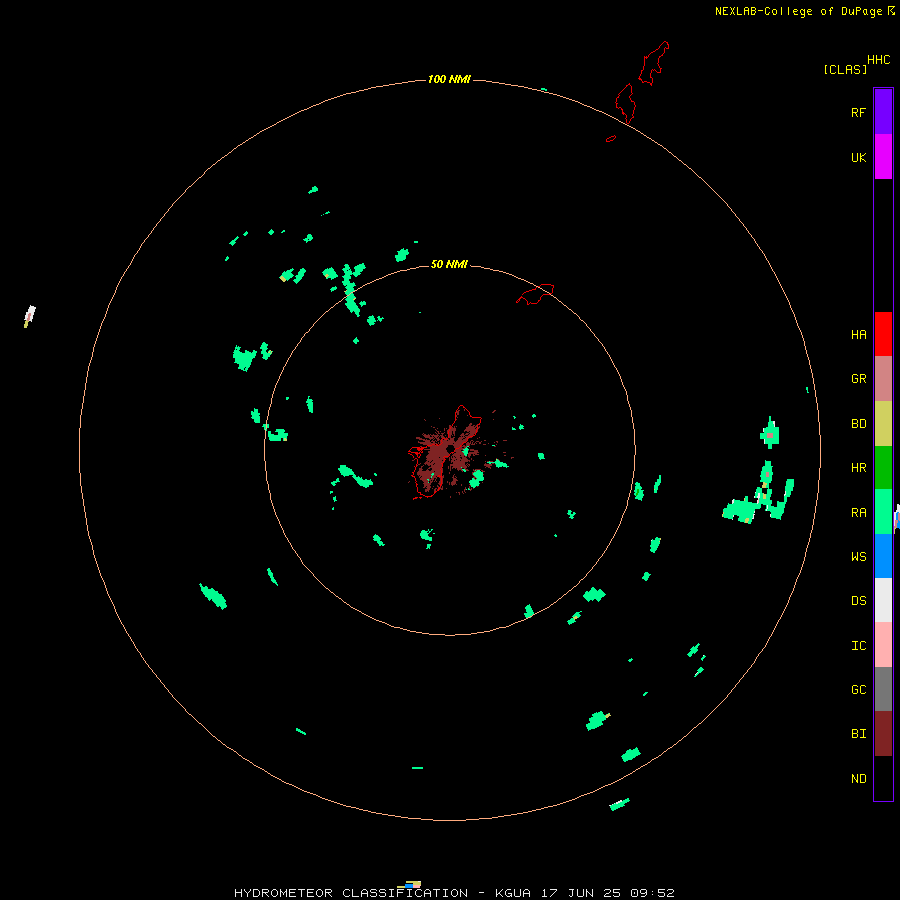Click the HR legend label

[858, 468]
